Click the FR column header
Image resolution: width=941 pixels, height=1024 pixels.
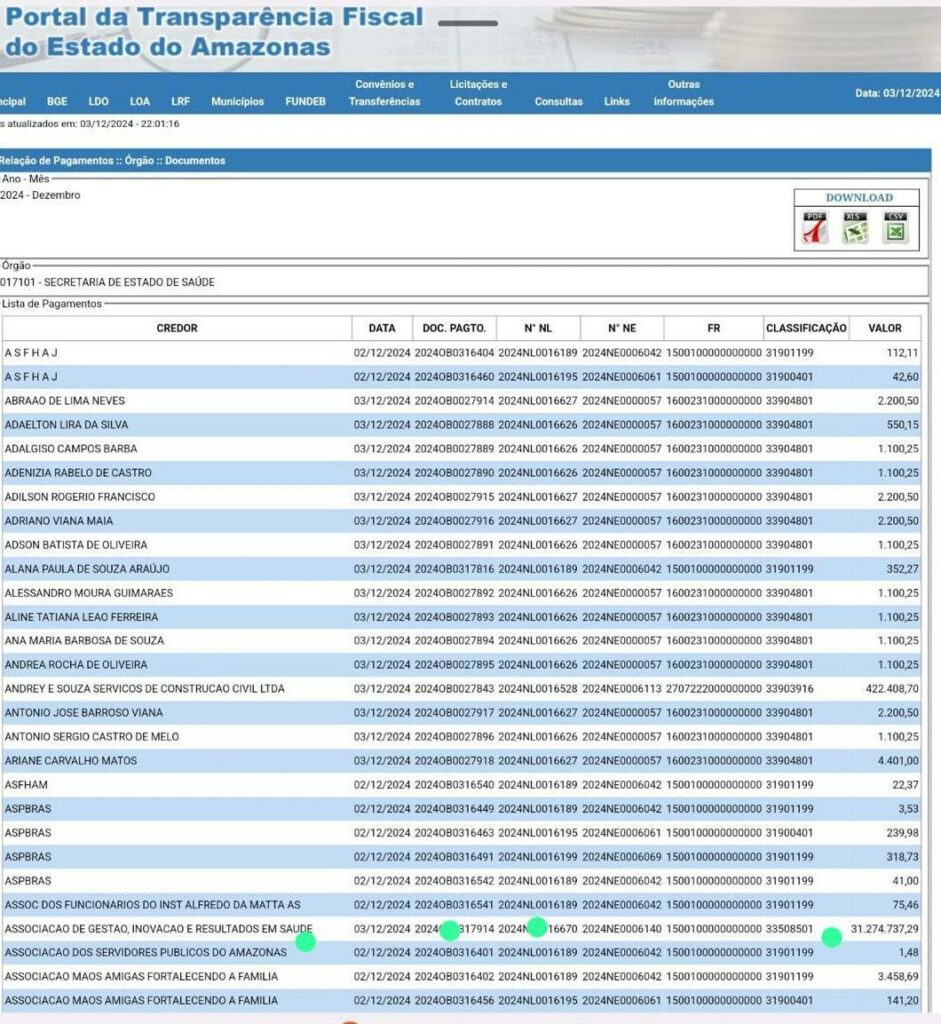714,328
